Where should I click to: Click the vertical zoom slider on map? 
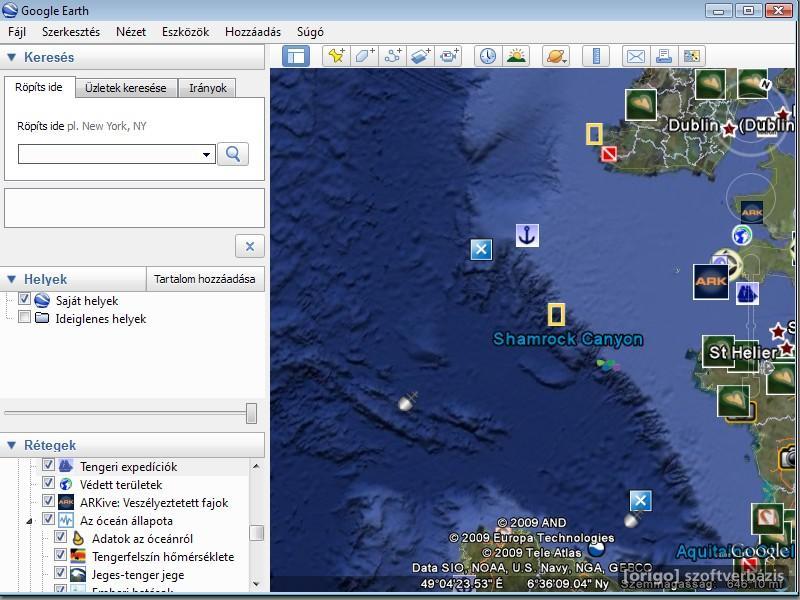click(x=751, y=327)
